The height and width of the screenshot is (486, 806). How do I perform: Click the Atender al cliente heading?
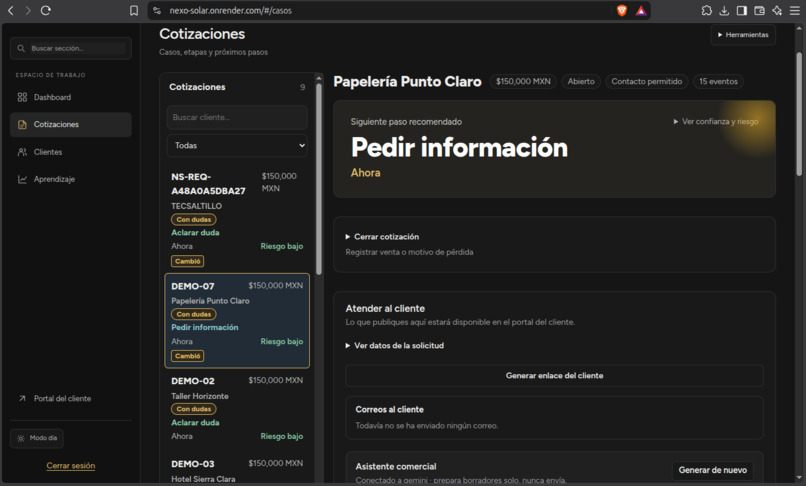pyautogui.click(x=385, y=309)
